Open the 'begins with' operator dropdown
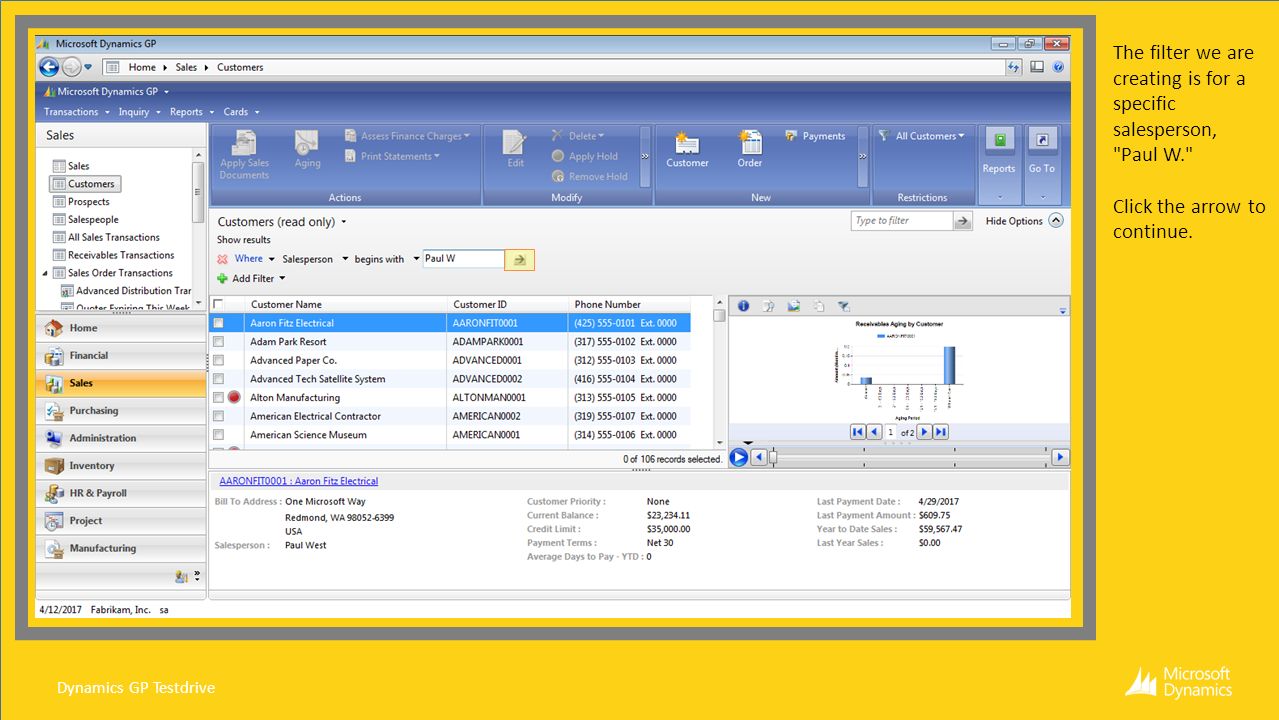Image resolution: width=1279 pixels, height=720 pixels. [x=416, y=259]
